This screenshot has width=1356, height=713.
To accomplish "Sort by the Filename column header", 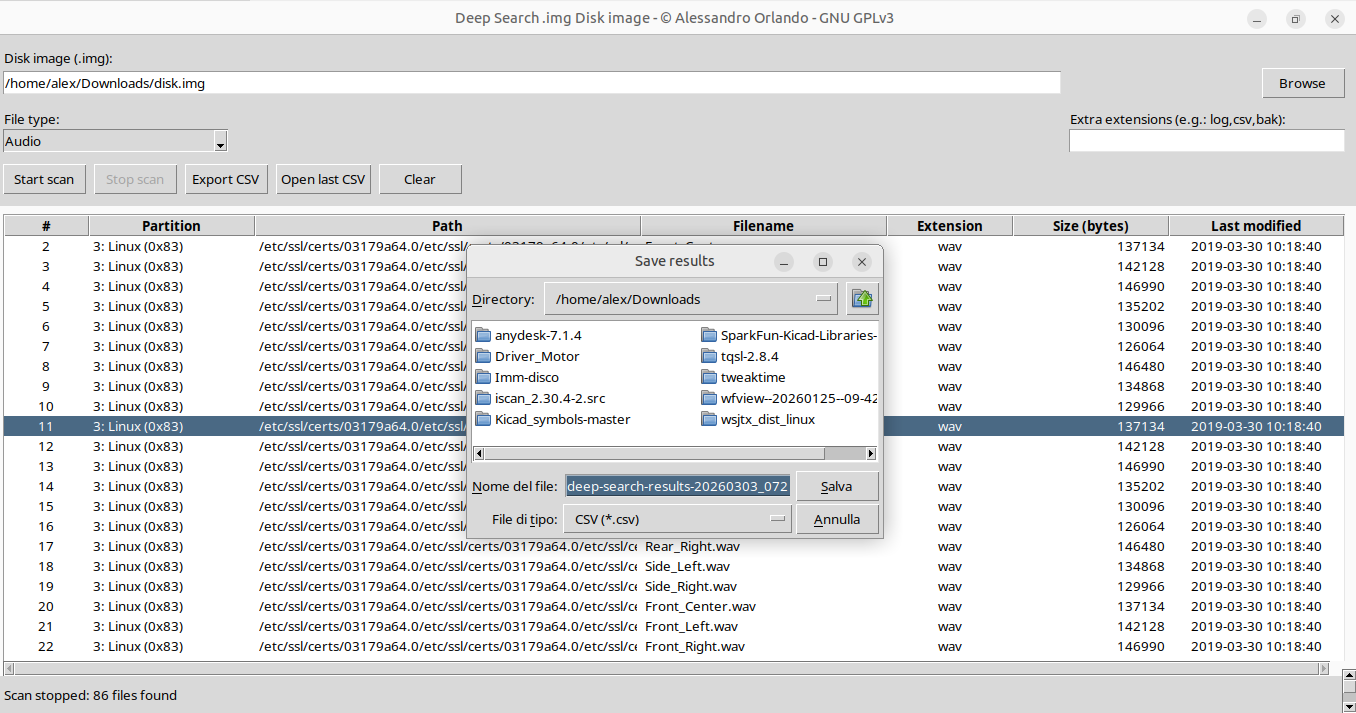I will (763, 226).
